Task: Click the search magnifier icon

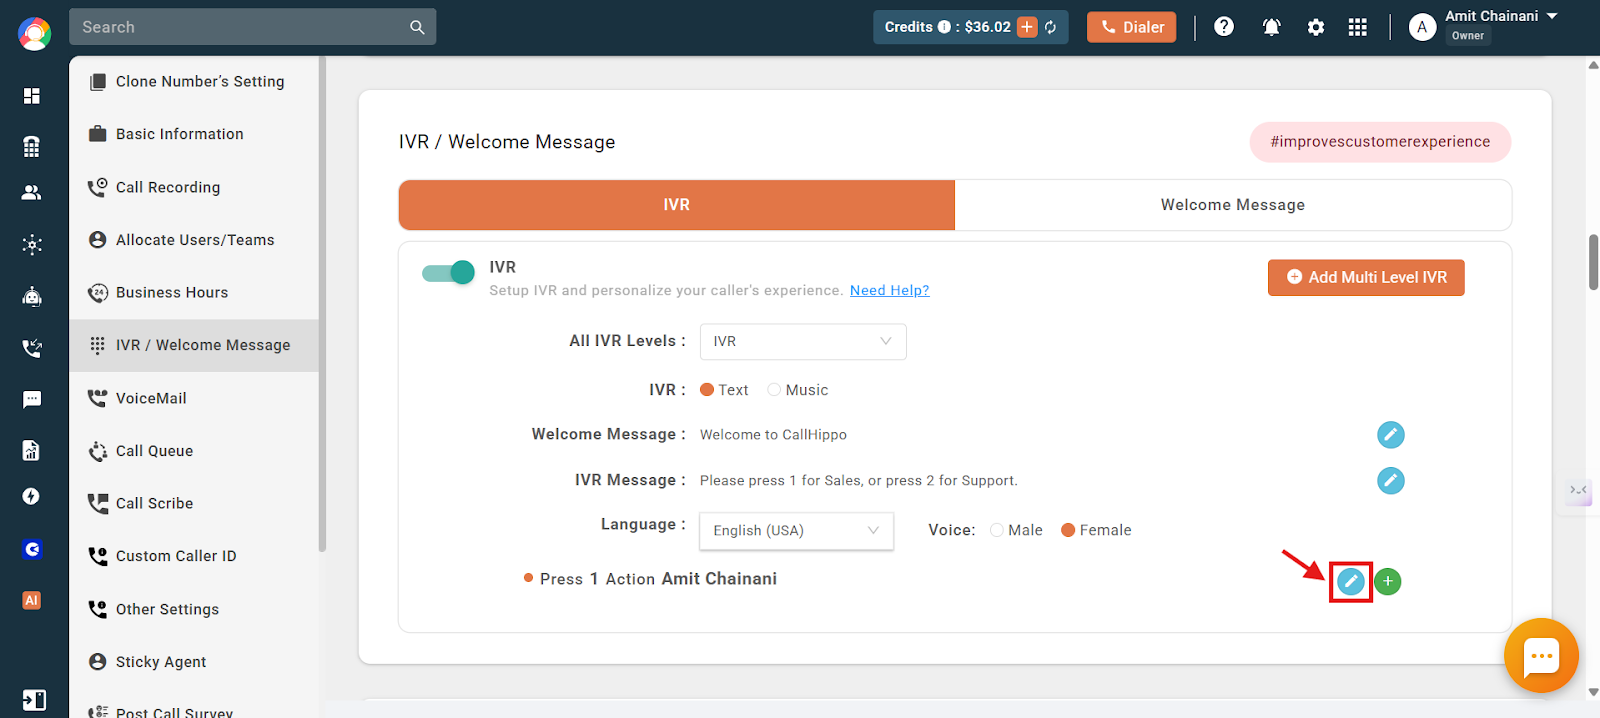Action: click(417, 28)
